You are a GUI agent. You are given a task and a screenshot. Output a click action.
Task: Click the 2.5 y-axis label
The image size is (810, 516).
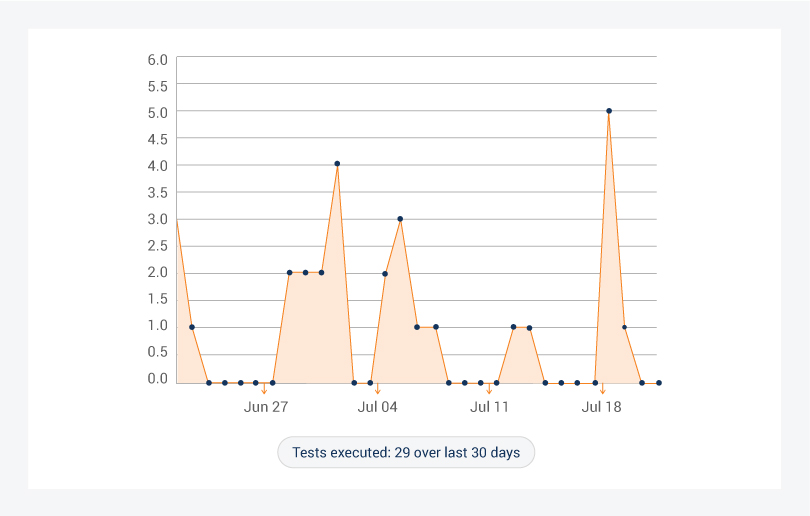[158, 246]
